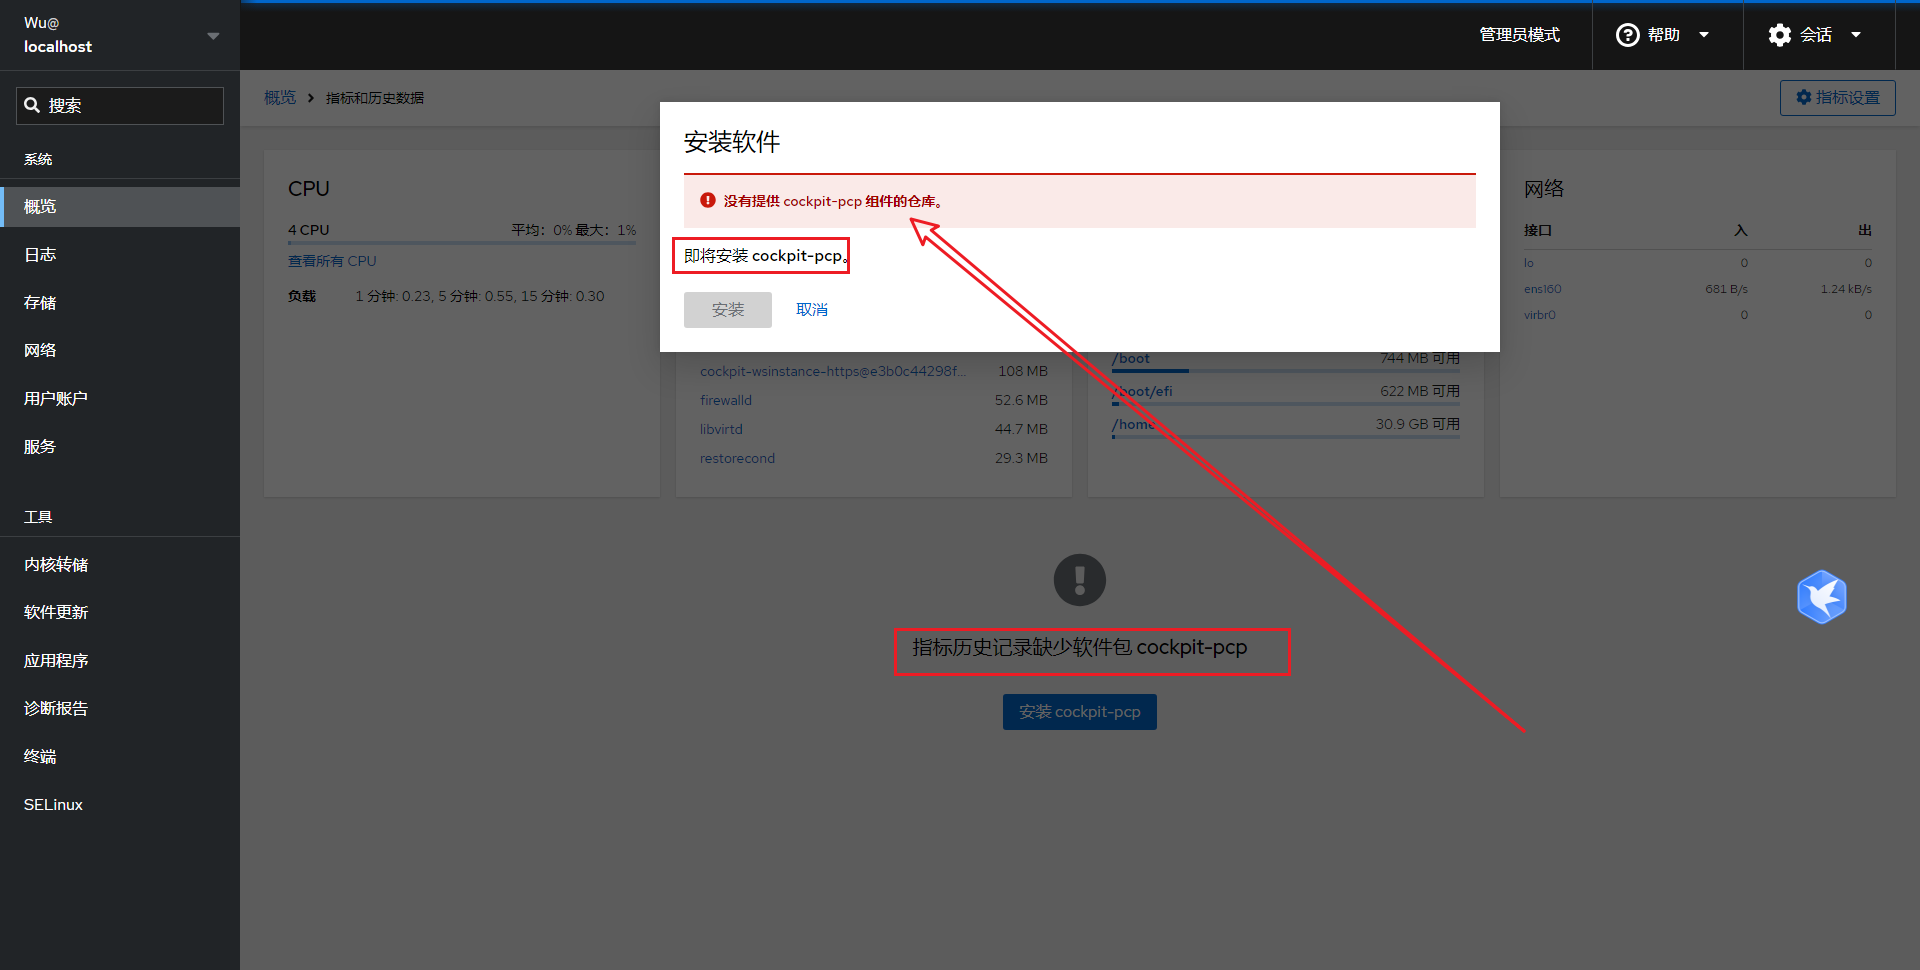The height and width of the screenshot is (970, 1920).
Task: Select 日志 in the sidebar
Action: (40, 255)
